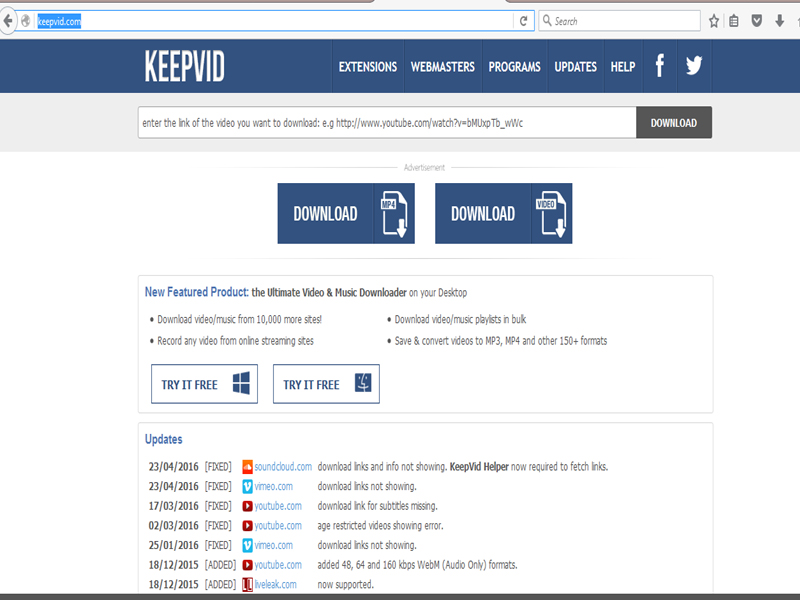Click the LiveLeak icon in updates

[247, 585]
